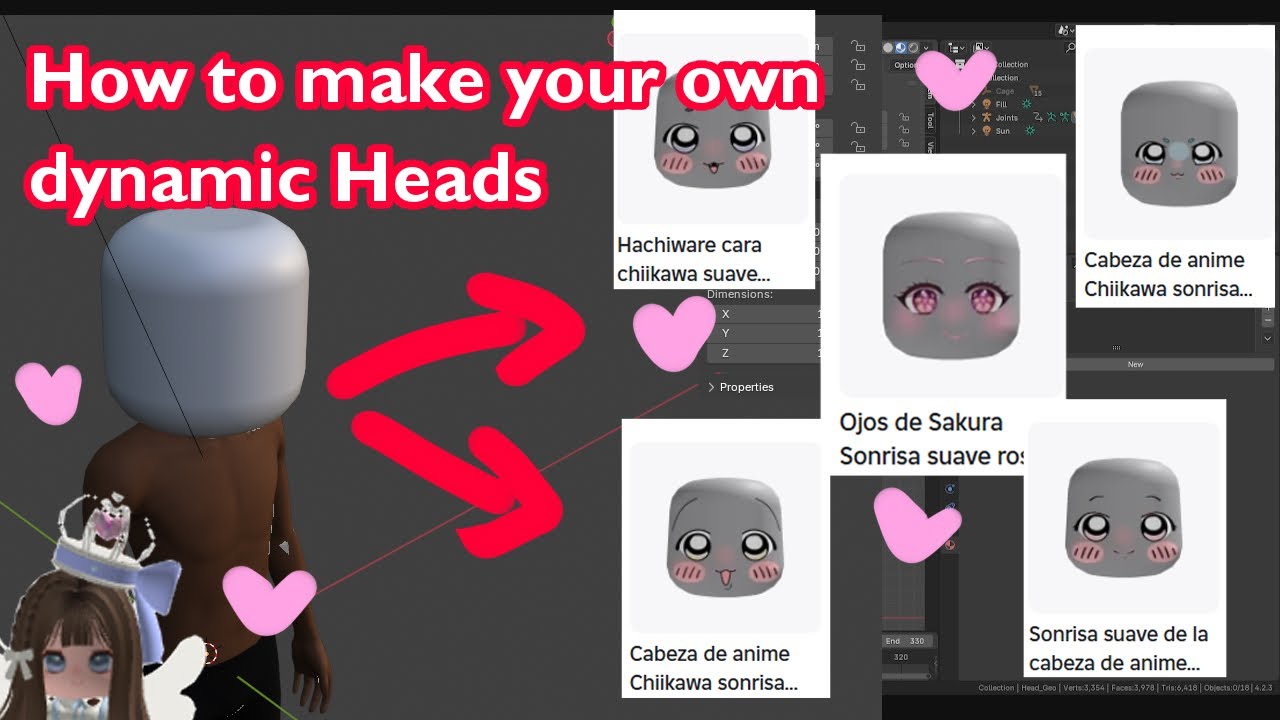Expand the Joints row arrow
Image resolution: width=1280 pixels, height=720 pixels.
[x=973, y=118]
